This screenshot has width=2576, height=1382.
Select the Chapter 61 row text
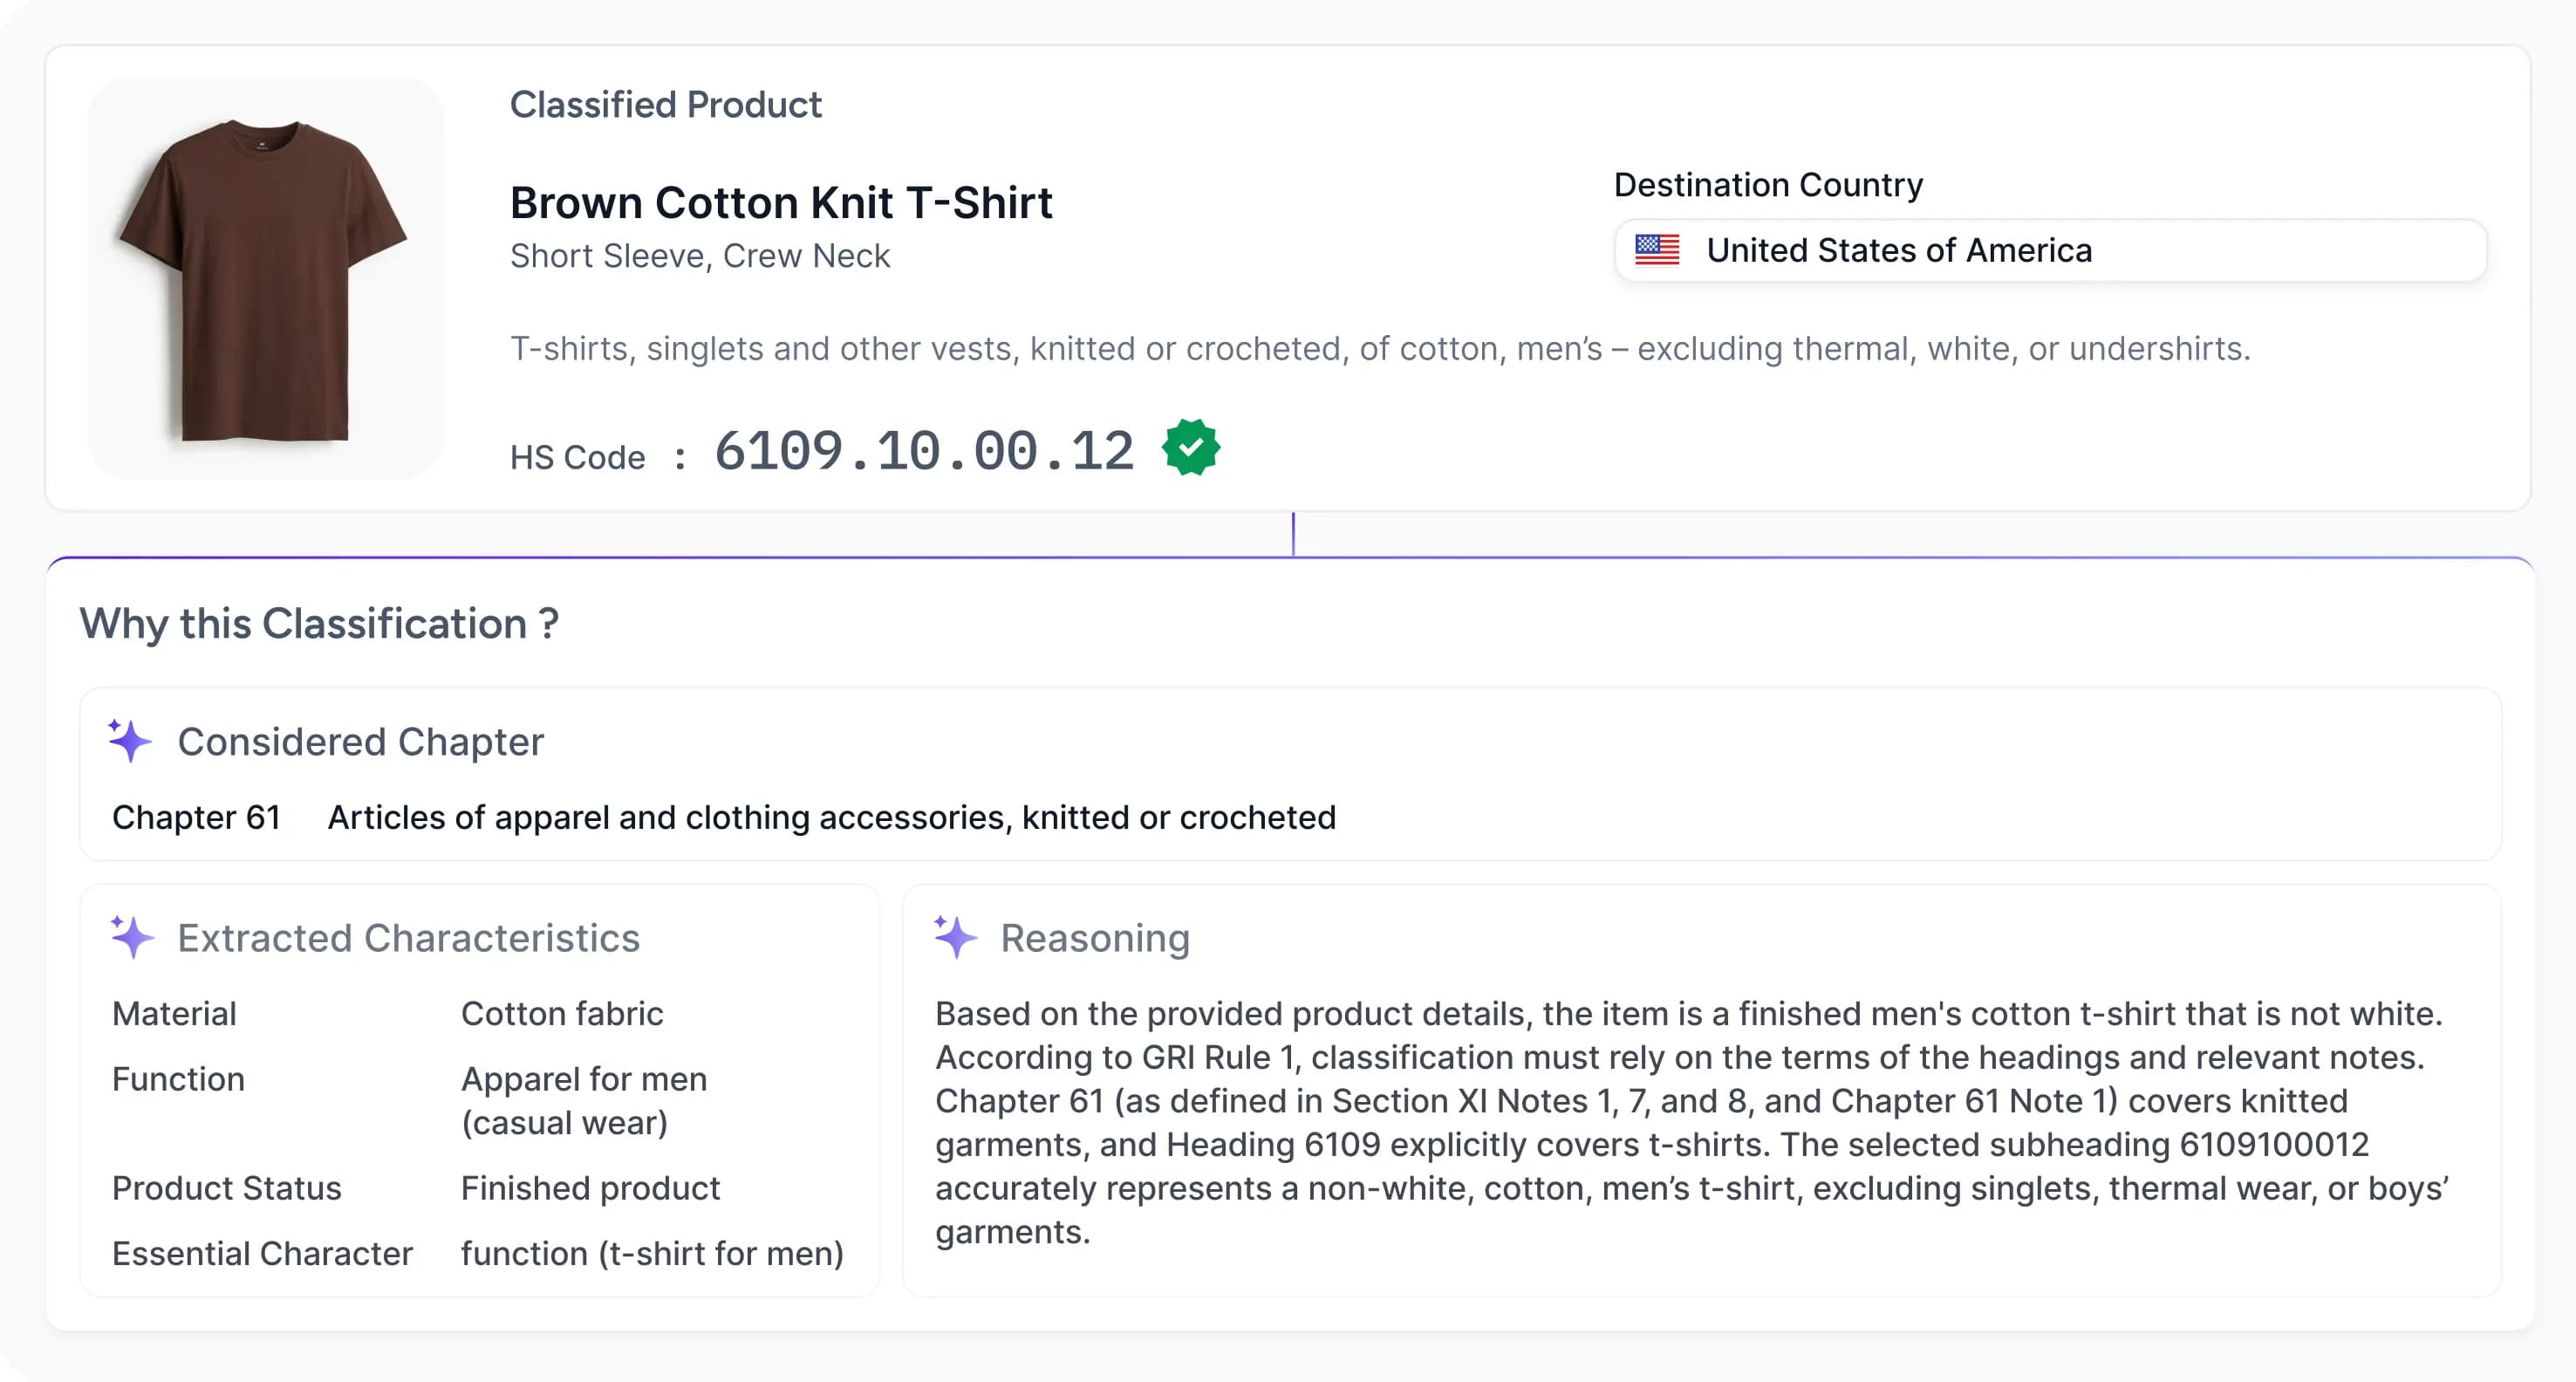[196, 817]
